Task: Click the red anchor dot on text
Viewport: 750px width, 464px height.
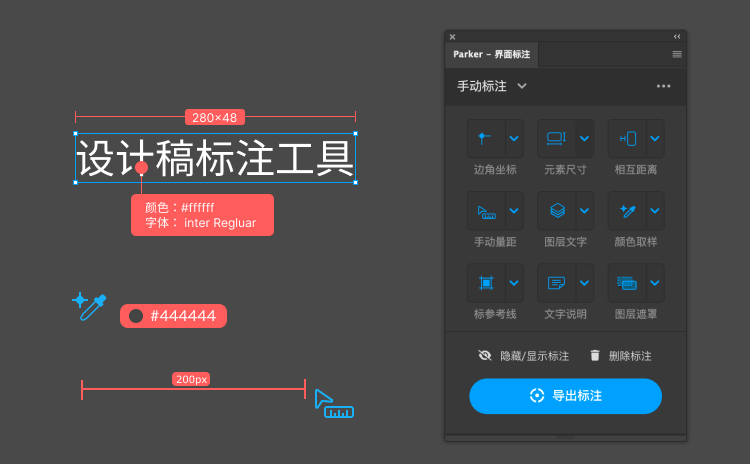Action: click(141, 167)
